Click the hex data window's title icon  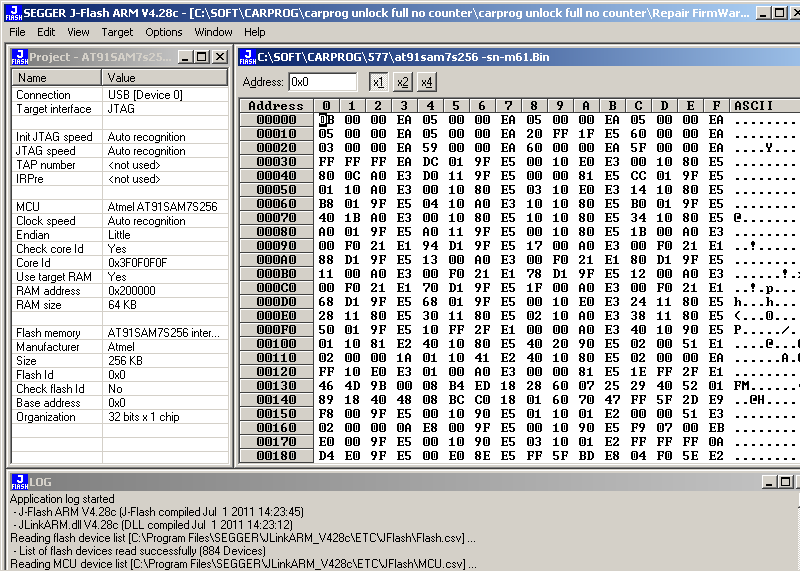247,57
